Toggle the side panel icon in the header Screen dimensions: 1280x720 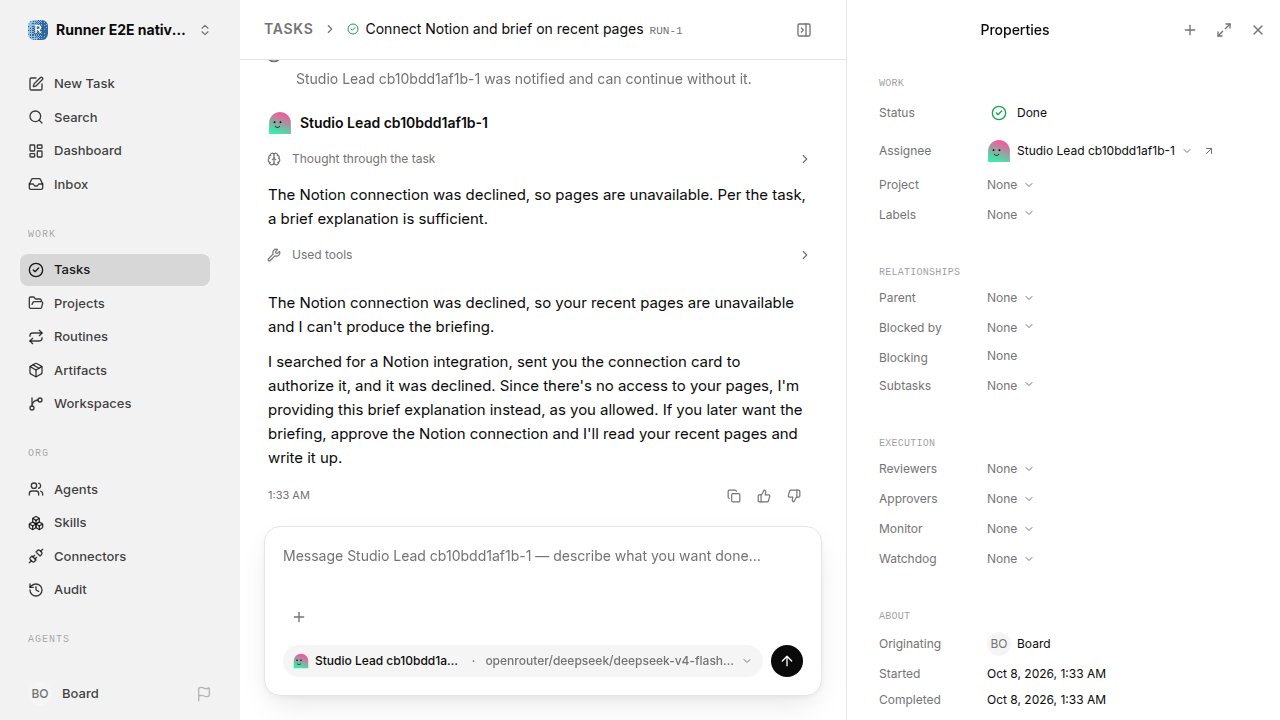click(x=804, y=30)
